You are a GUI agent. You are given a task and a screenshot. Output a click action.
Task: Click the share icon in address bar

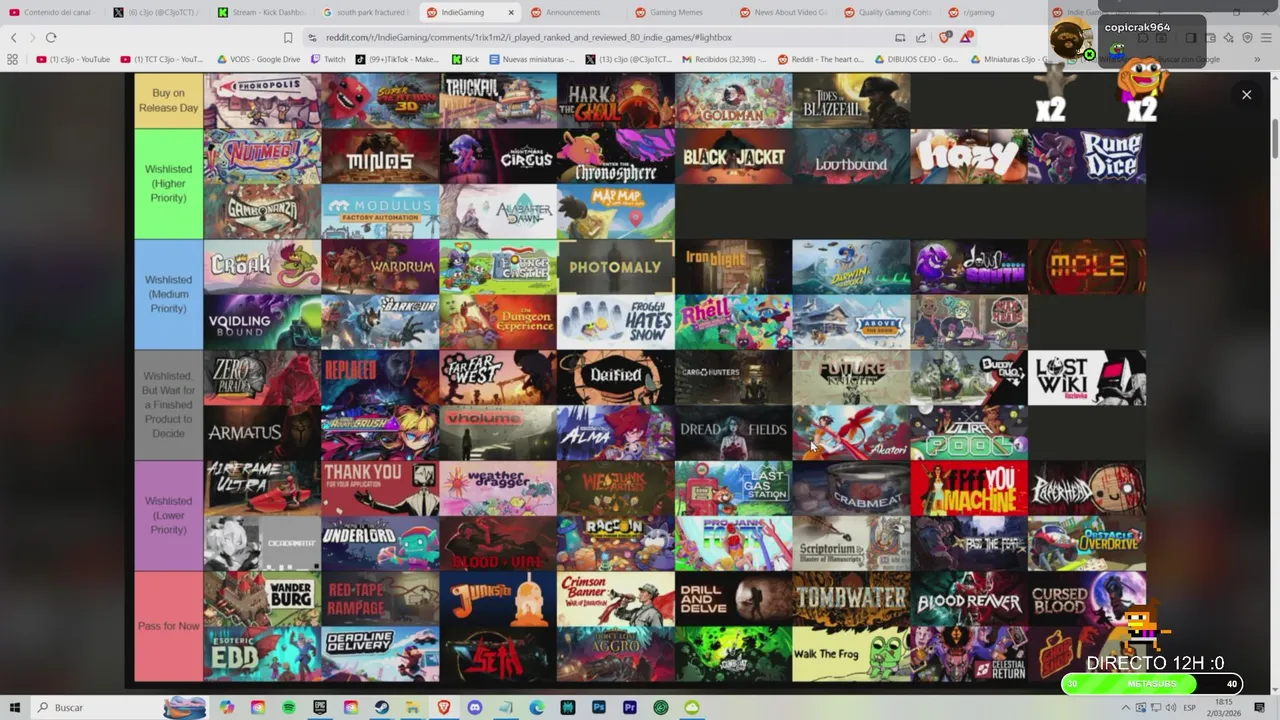[x=922, y=38]
